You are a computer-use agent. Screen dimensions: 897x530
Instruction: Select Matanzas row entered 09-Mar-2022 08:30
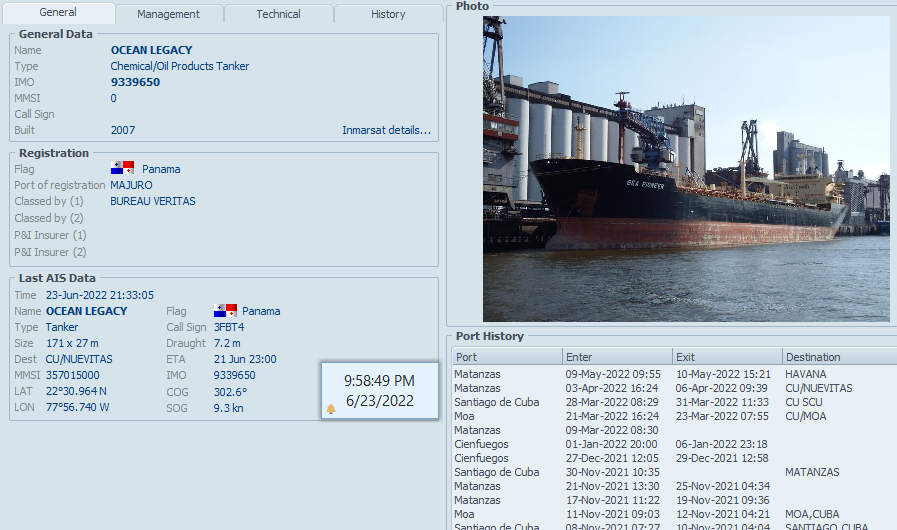[674, 430]
